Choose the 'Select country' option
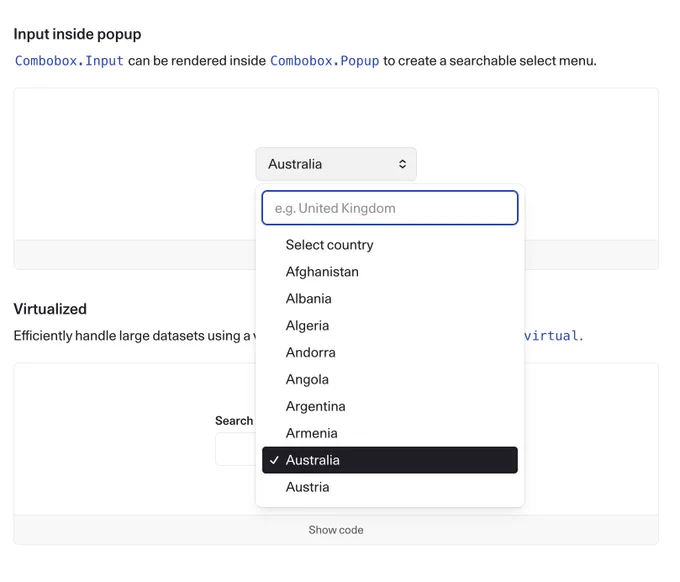This screenshot has height=582, width=680. pos(390,245)
